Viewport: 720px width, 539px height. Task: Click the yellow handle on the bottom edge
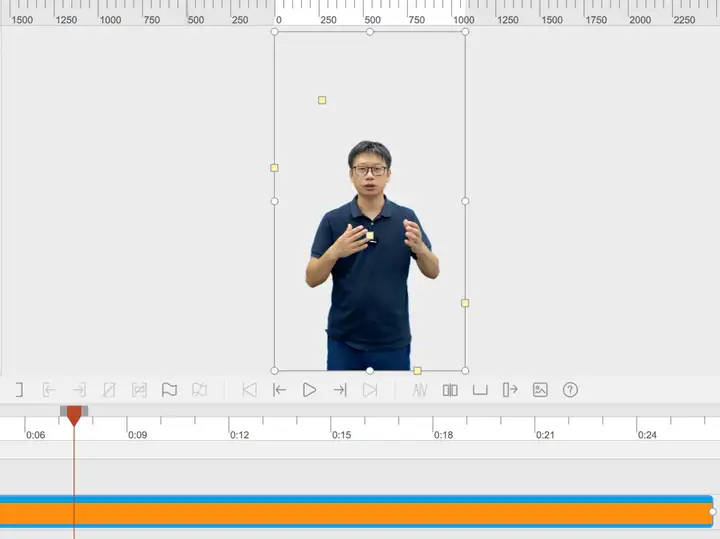point(417,371)
